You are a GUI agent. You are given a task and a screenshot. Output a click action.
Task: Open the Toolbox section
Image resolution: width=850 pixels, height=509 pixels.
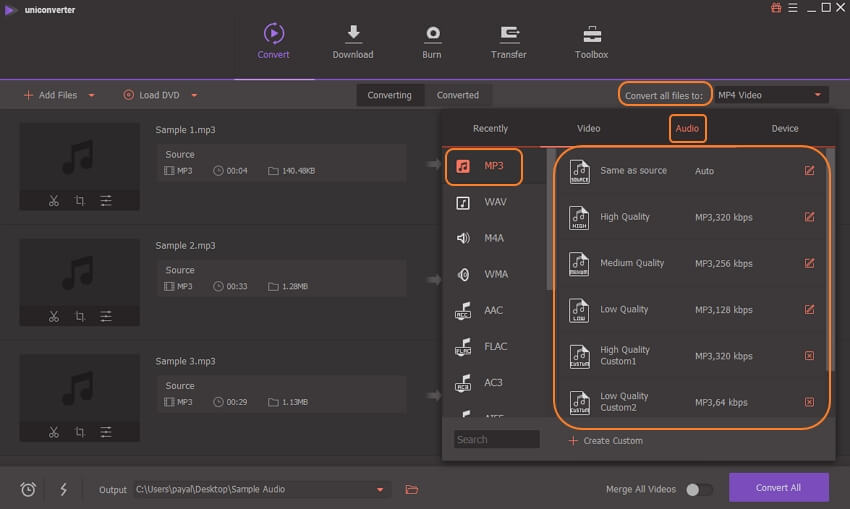coord(591,41)
